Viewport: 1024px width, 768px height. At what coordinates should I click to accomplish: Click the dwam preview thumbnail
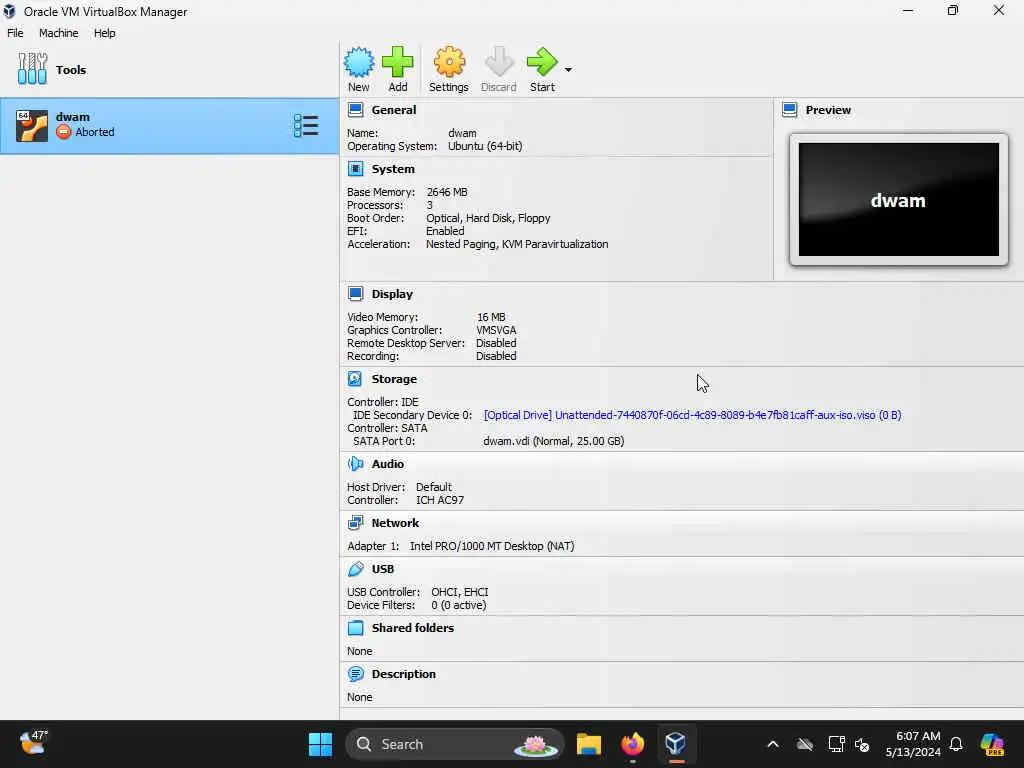[x=899, y=200]
